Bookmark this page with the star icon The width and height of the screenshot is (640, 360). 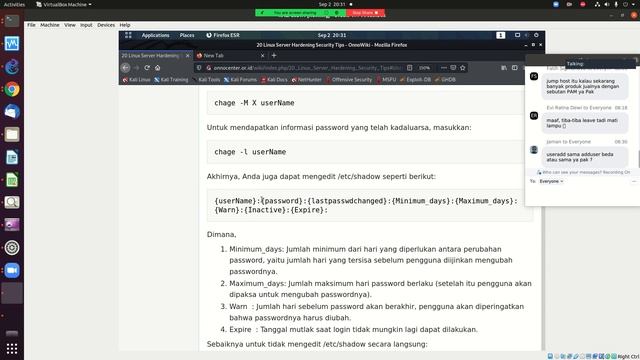tap(462, 68)
